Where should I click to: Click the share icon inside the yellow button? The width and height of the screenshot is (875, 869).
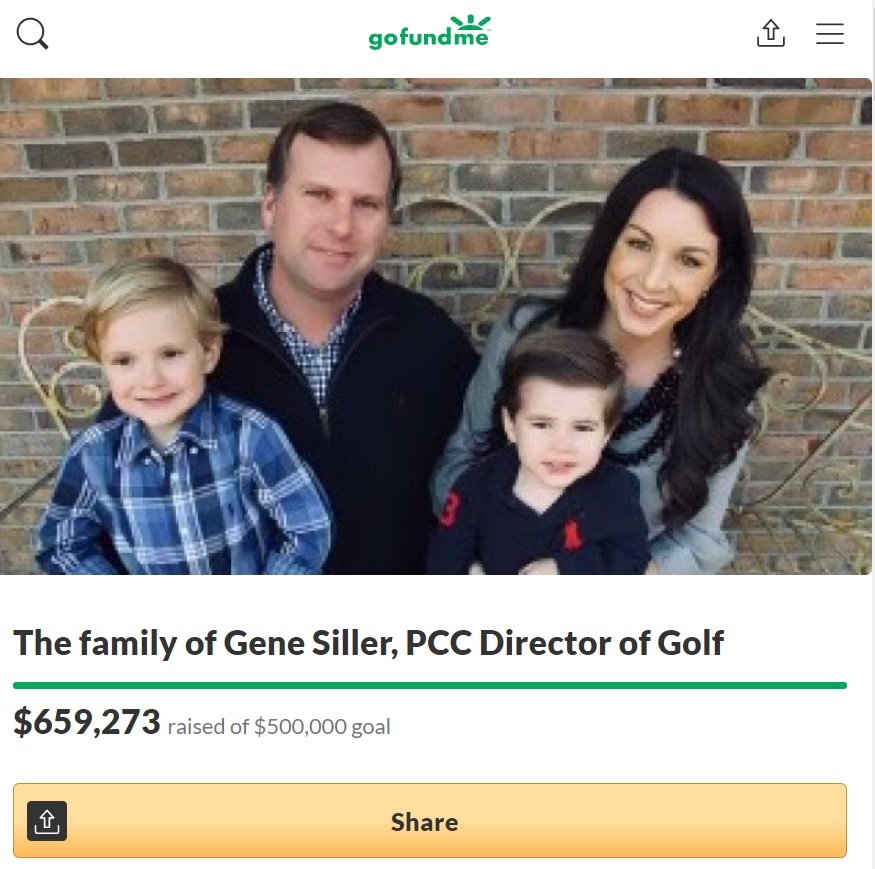tap(47, 821)
